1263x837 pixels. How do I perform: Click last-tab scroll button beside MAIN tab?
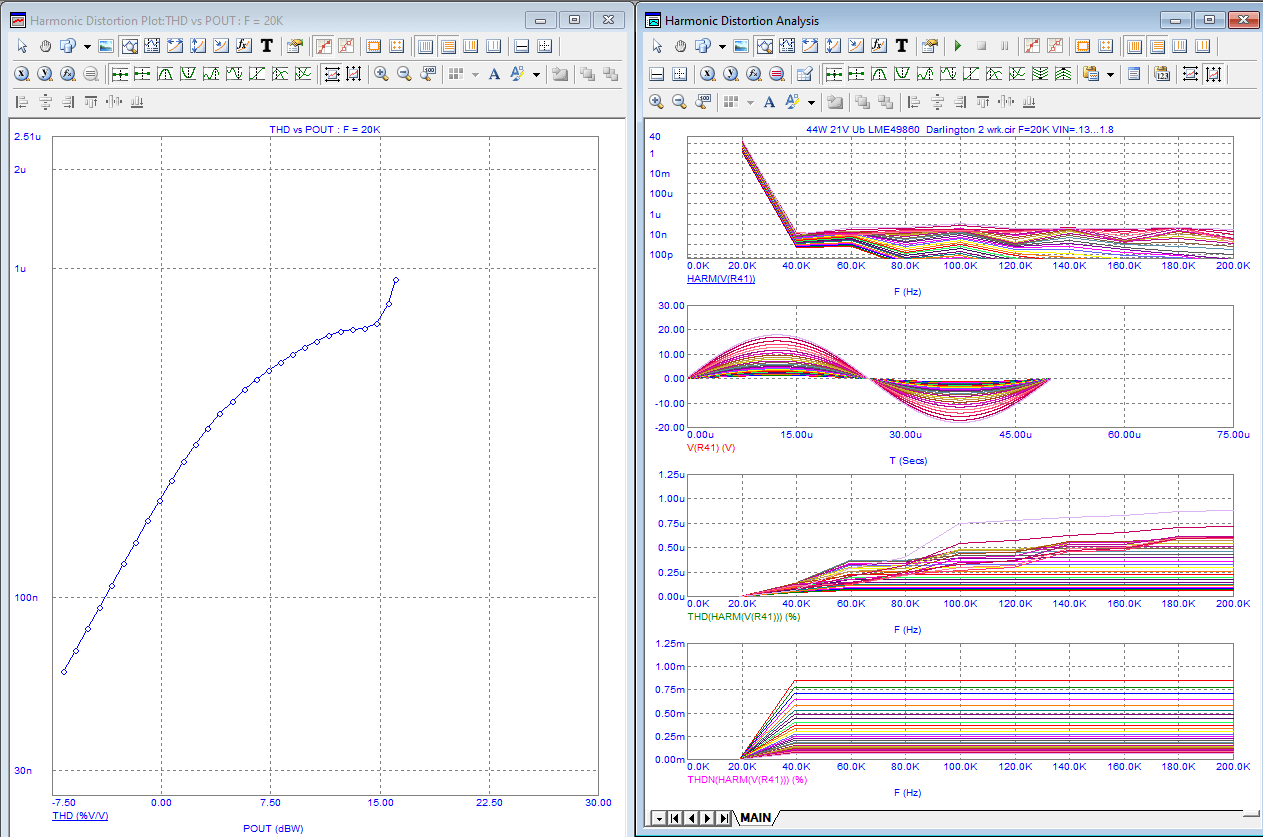[x=725, y=818]
